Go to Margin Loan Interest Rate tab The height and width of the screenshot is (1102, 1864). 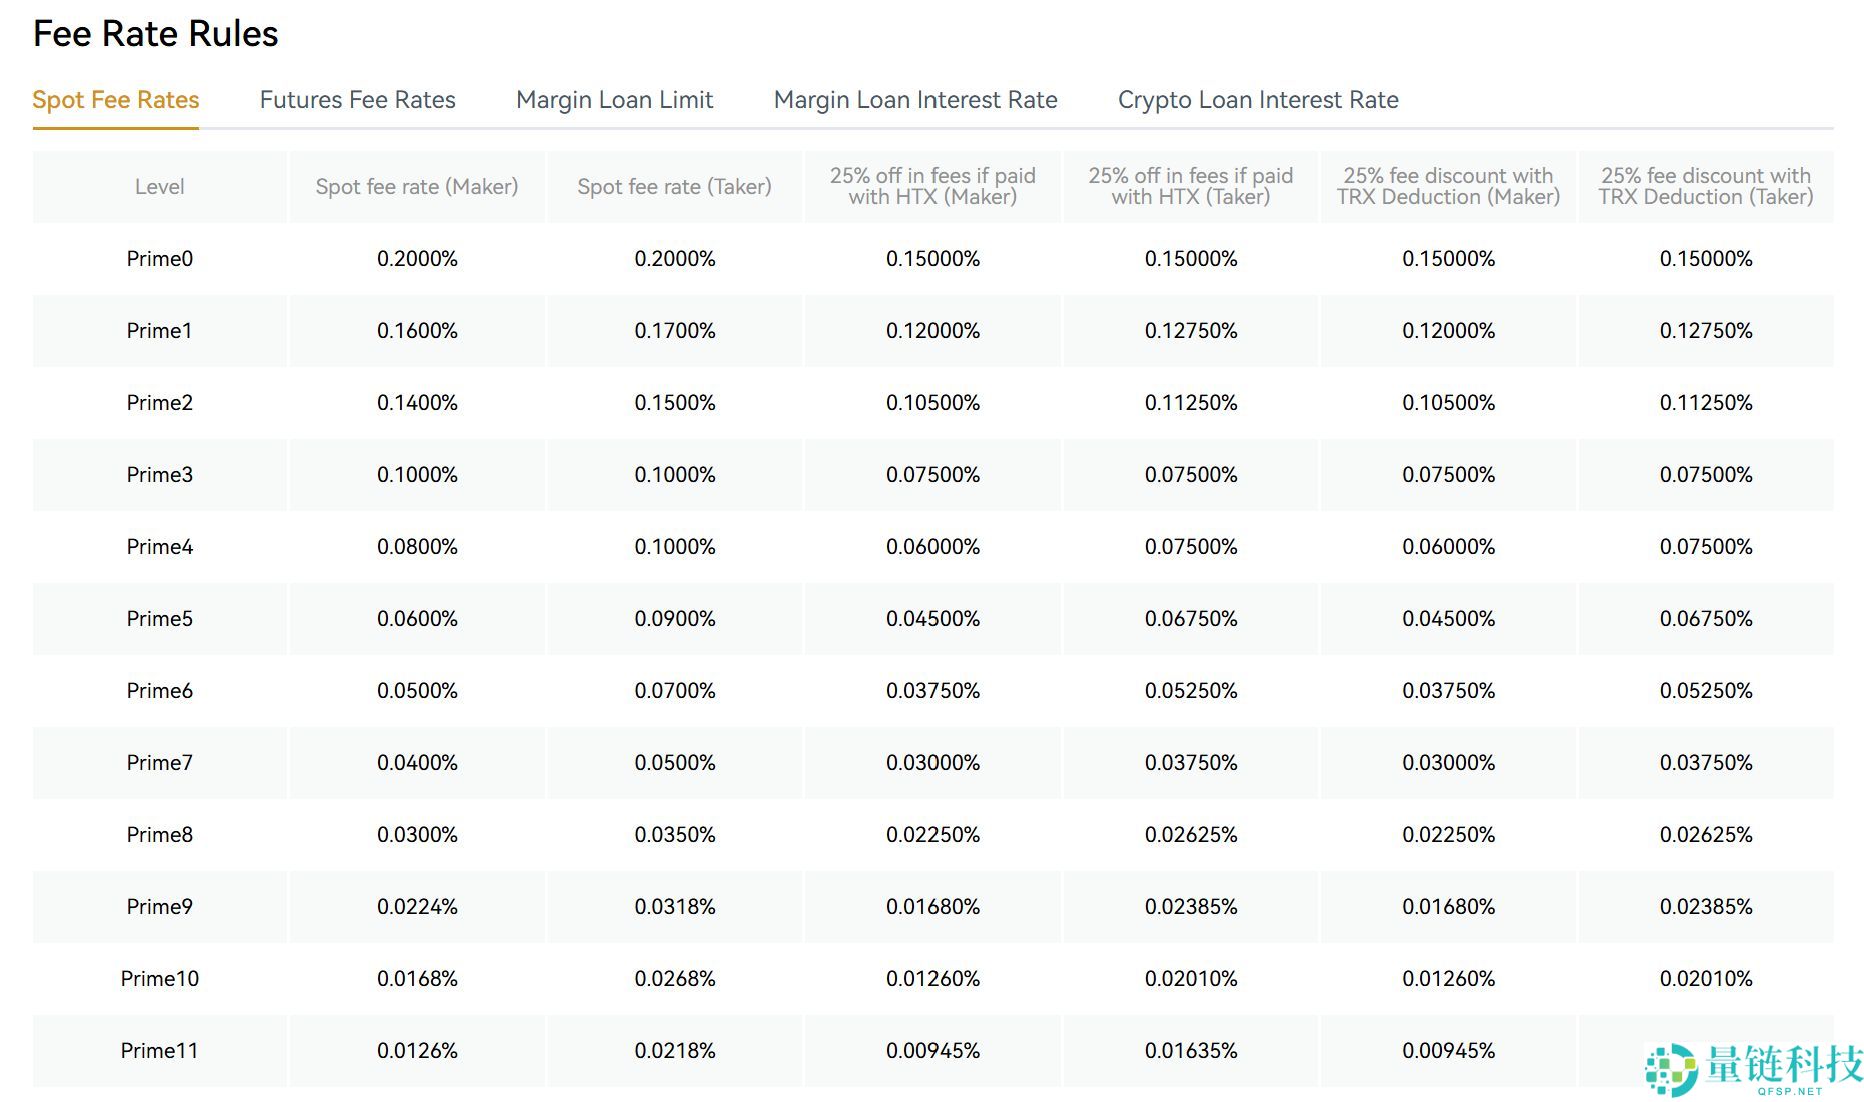(916, 100)
